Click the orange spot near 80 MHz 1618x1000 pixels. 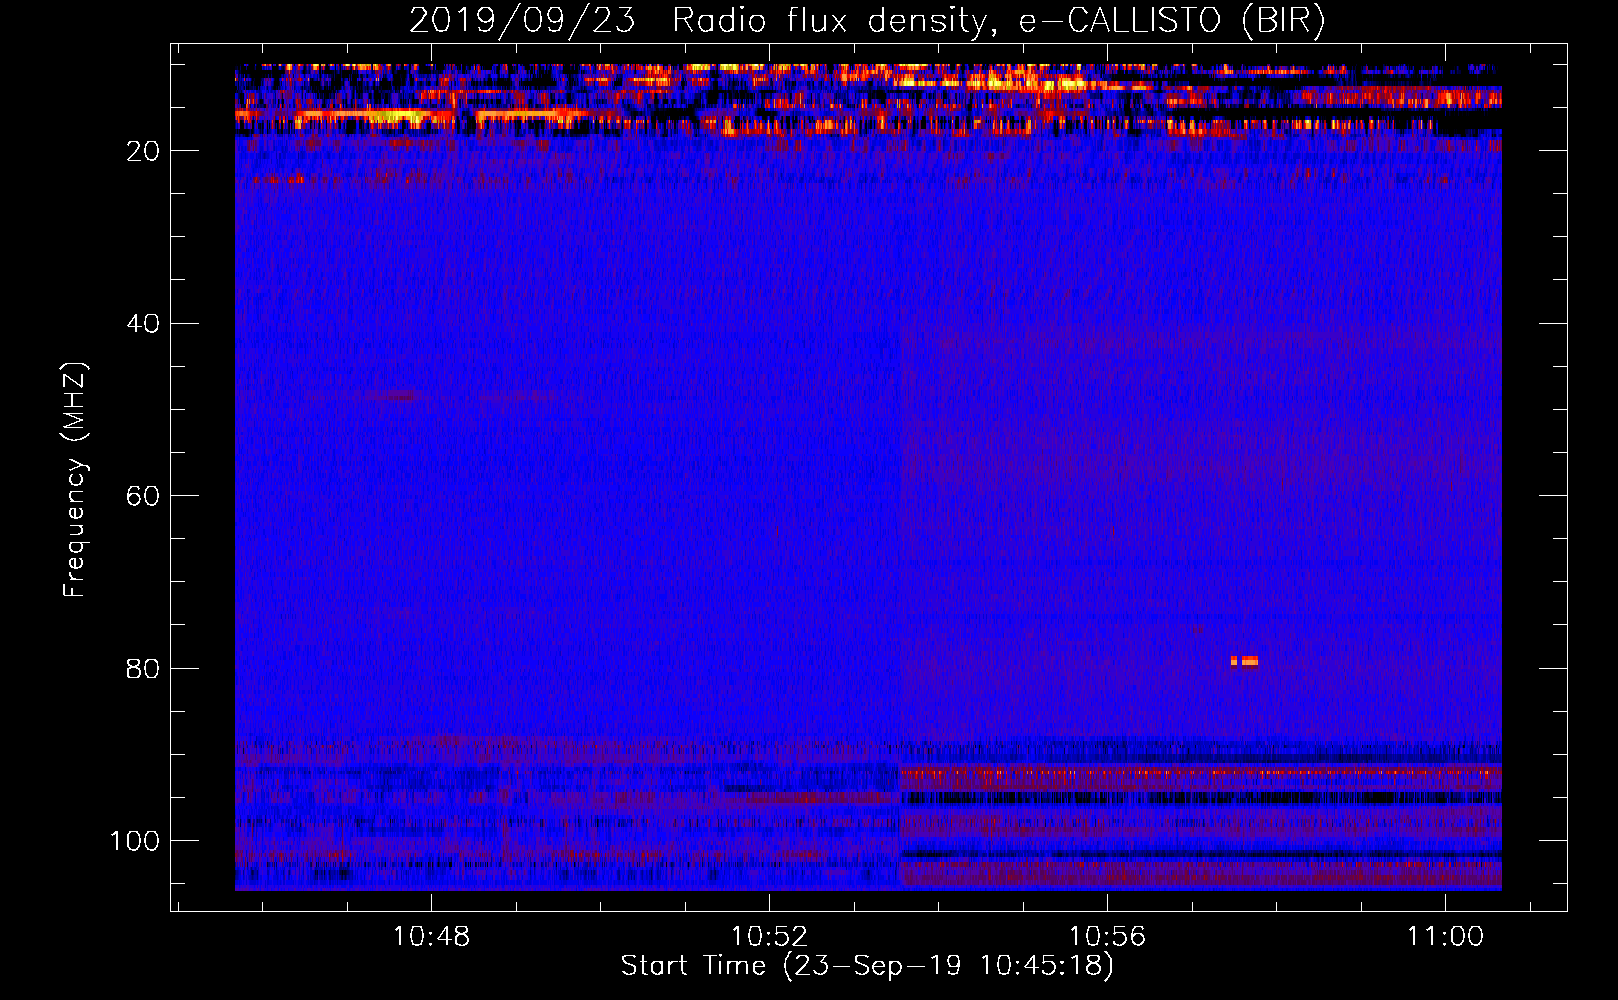click(1244, 661)
